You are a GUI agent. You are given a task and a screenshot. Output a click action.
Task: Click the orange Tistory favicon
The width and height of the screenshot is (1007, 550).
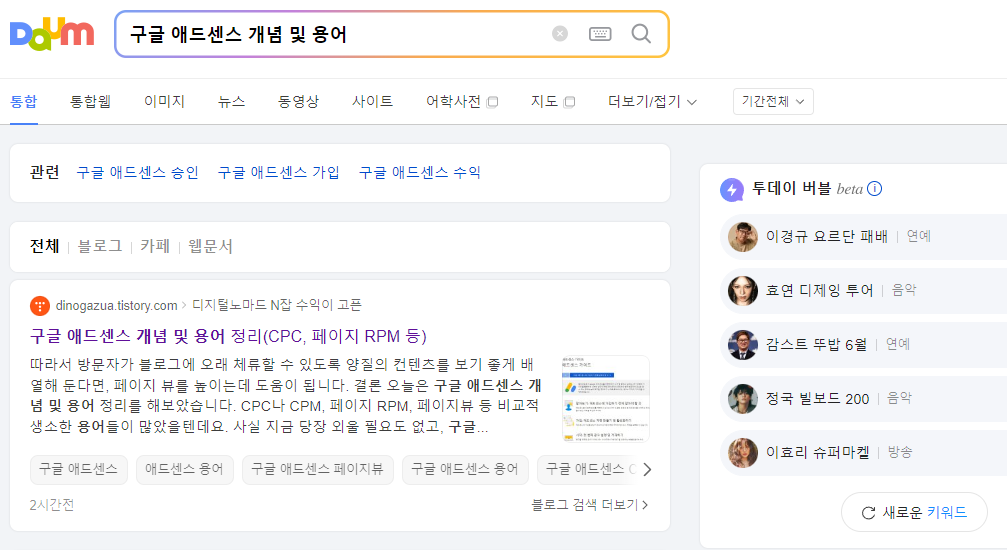[x=40, y=306]
